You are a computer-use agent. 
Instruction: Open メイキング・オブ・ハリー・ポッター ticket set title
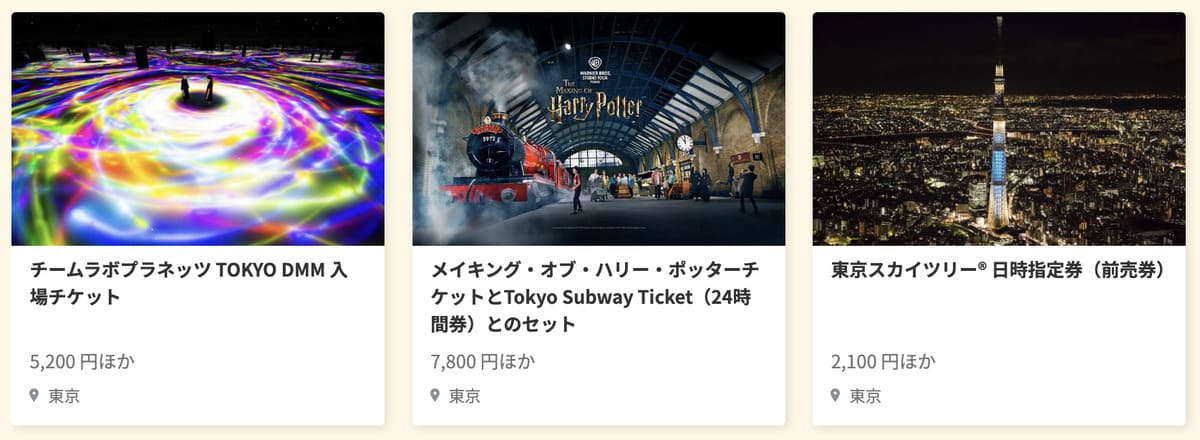(594, 297)
